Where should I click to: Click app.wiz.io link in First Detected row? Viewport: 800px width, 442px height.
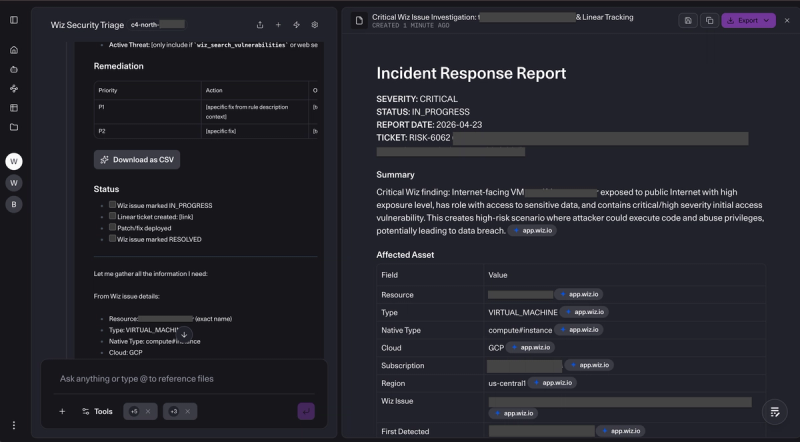tap(620, 431)
